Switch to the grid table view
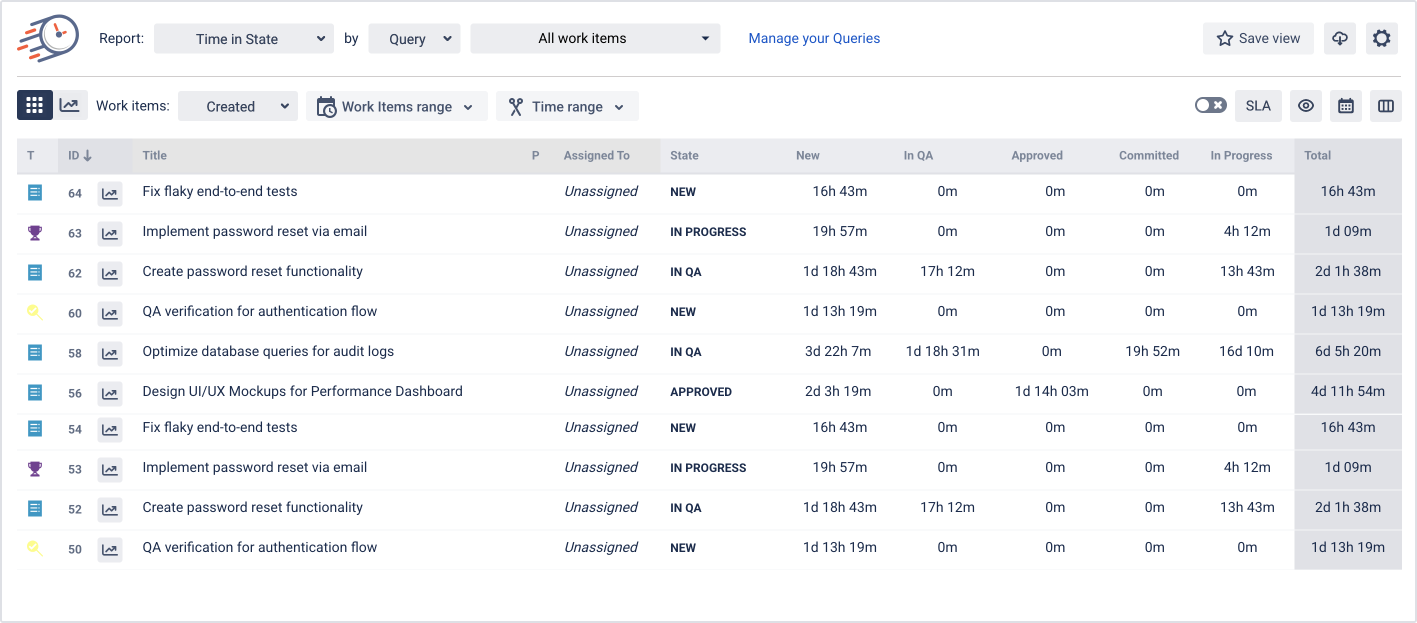 tap(35, 106)
